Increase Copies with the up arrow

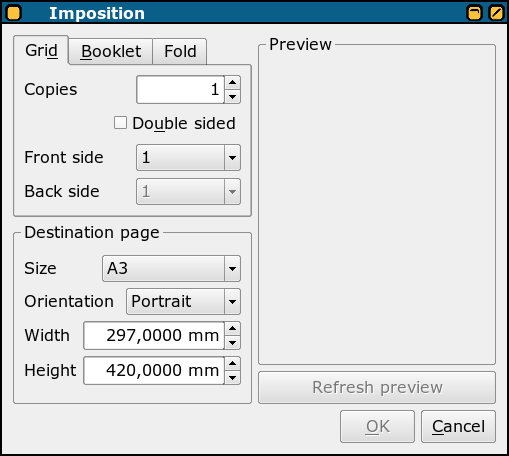[x=232, y=82]
